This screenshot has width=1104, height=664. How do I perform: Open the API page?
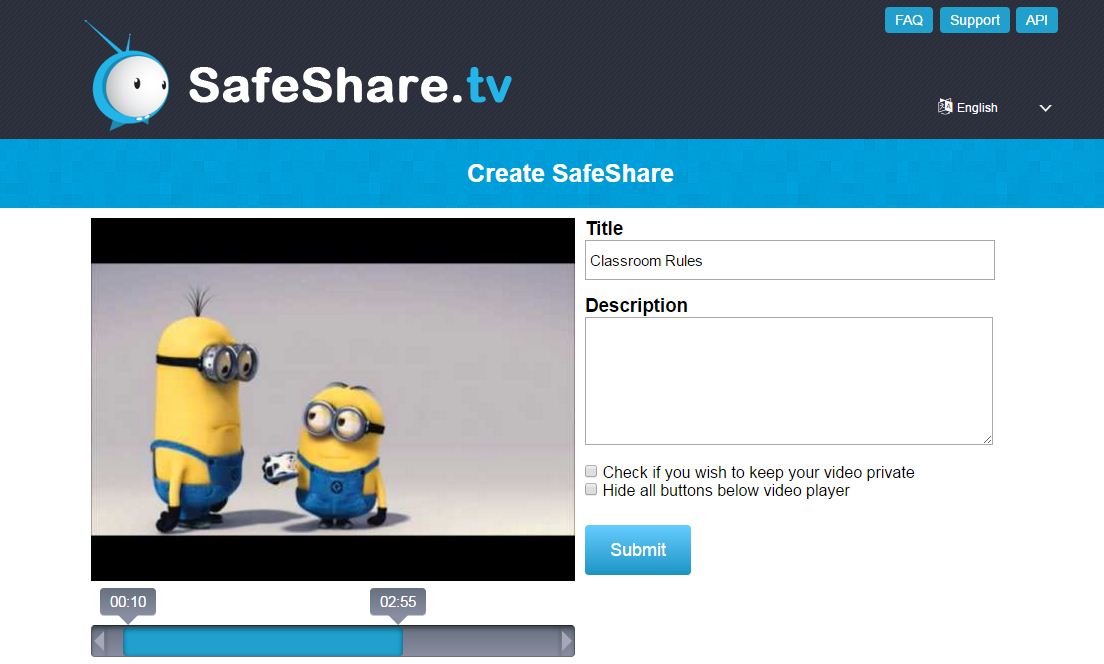1036,20
